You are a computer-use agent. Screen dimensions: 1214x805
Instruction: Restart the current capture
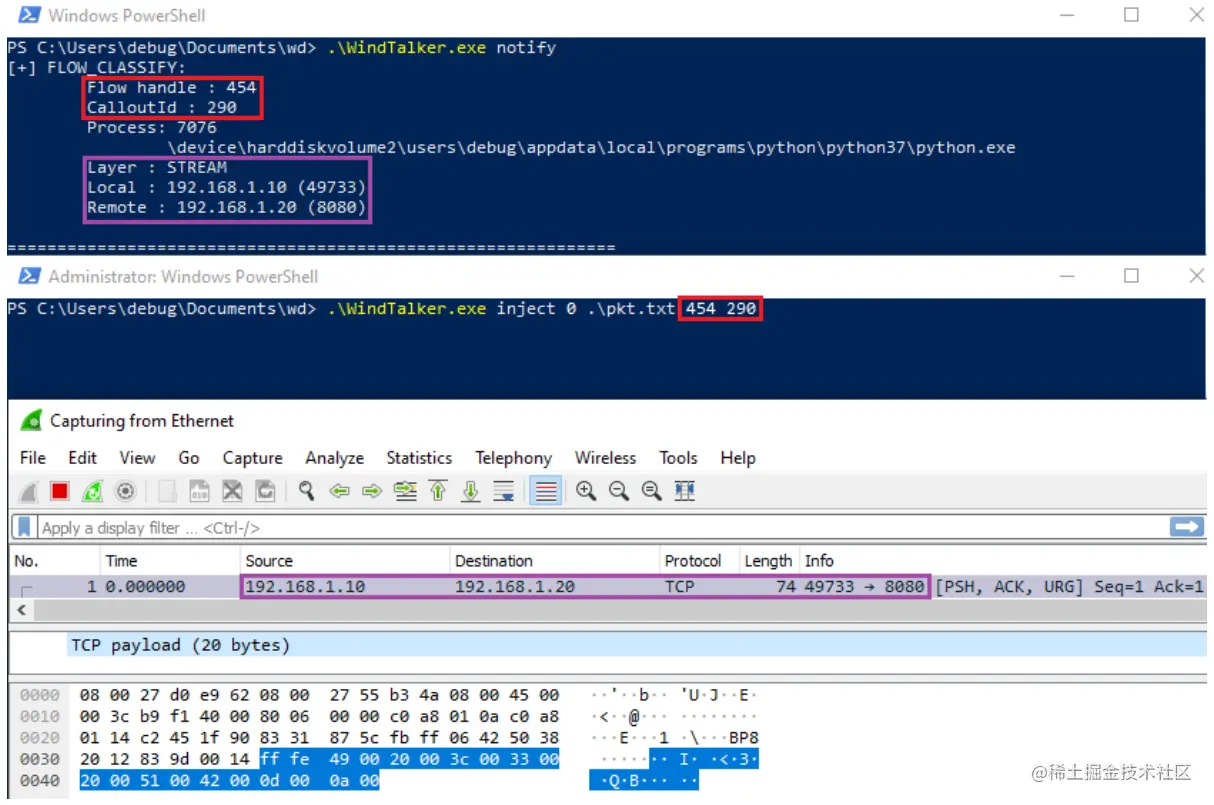pyautogui.click(x=92, y=491)
